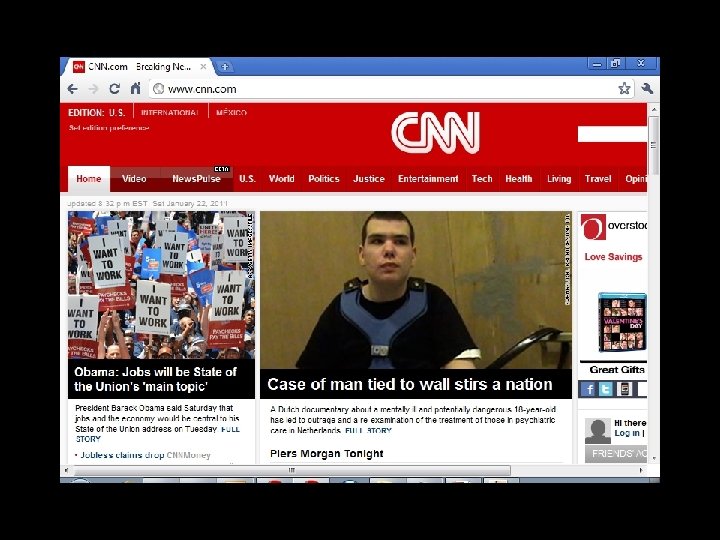The width and height of the screenshot is (720, 540).
Task: Click the horizontal scrollbar thumb
Action: (x=292, y=470)
